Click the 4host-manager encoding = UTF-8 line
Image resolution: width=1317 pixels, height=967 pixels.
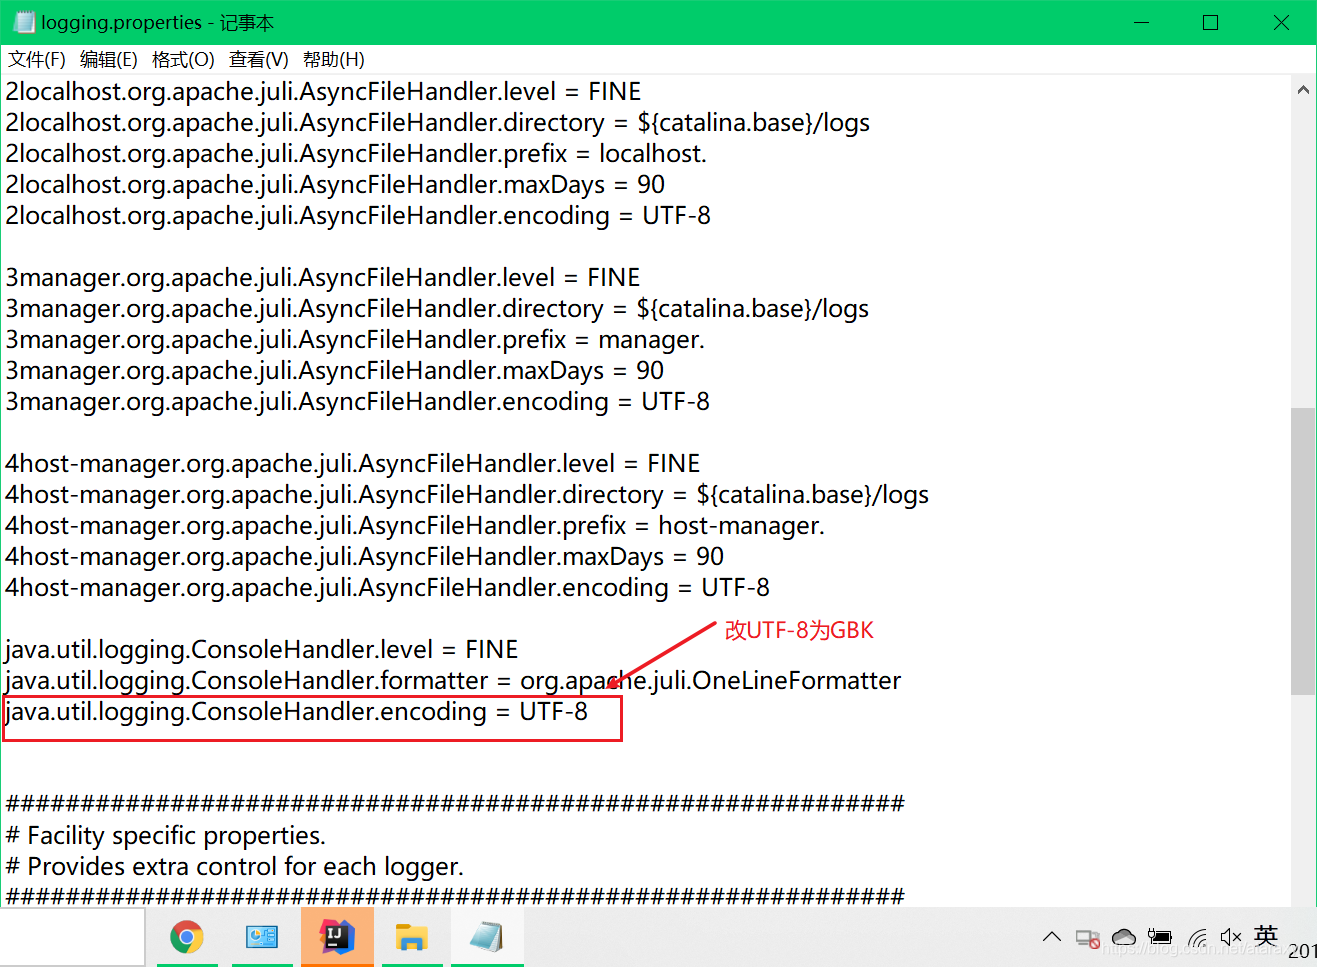click(388, 588)
